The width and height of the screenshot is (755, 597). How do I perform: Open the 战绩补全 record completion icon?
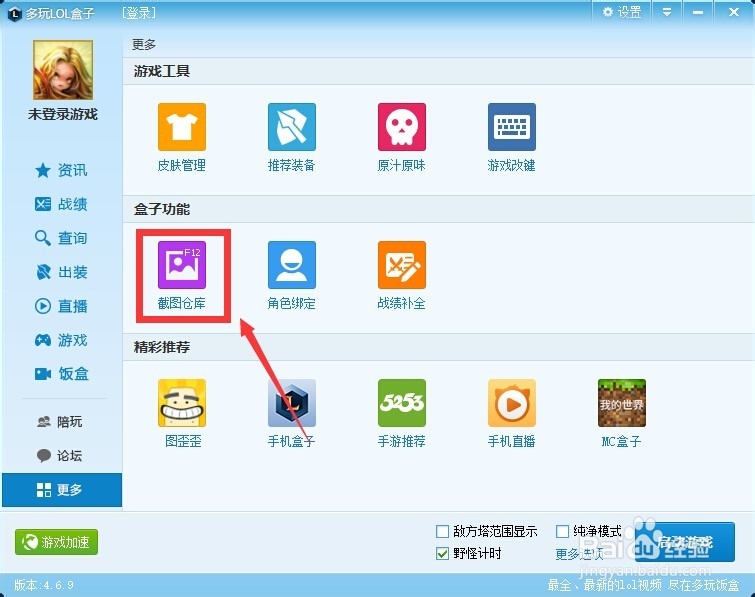[x=402, y=265]
